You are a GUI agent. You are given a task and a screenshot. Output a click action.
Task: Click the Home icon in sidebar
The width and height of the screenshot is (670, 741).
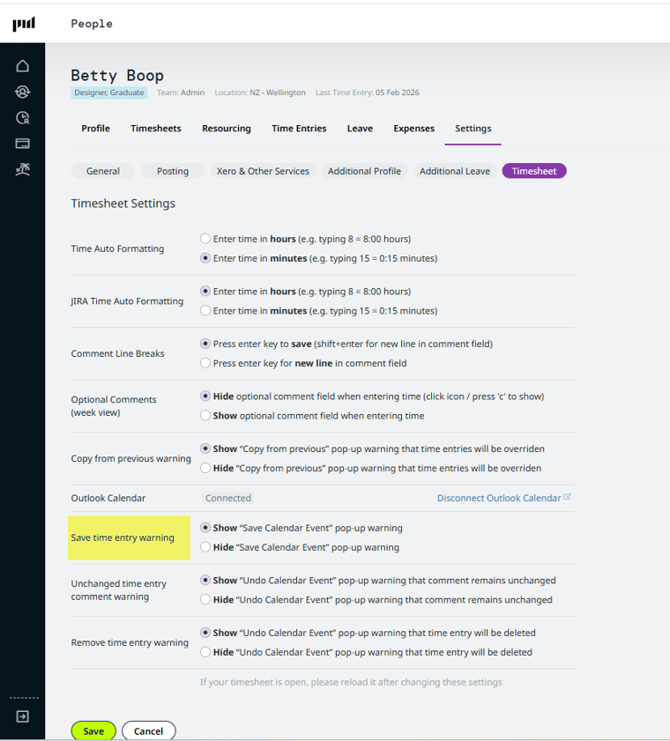22,66
